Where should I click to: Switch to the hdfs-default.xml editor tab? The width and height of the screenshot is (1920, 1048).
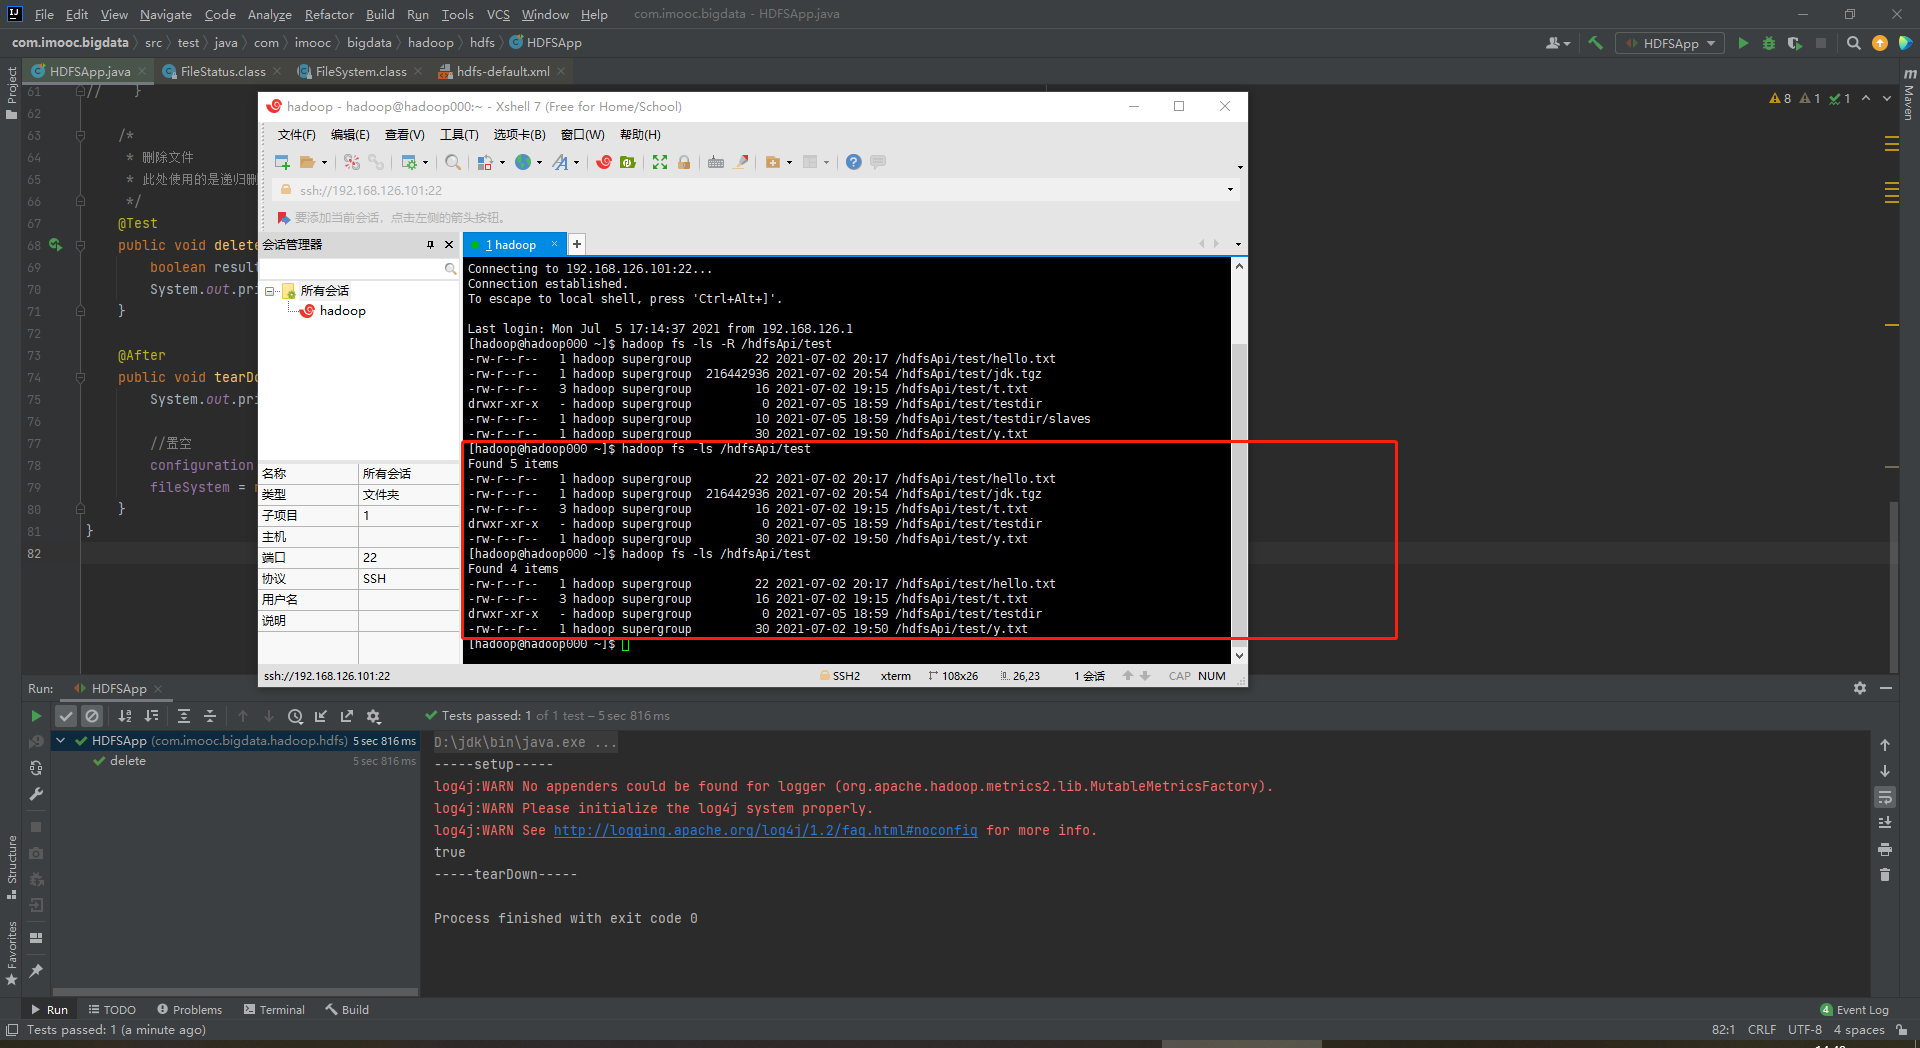pos(503,71)
